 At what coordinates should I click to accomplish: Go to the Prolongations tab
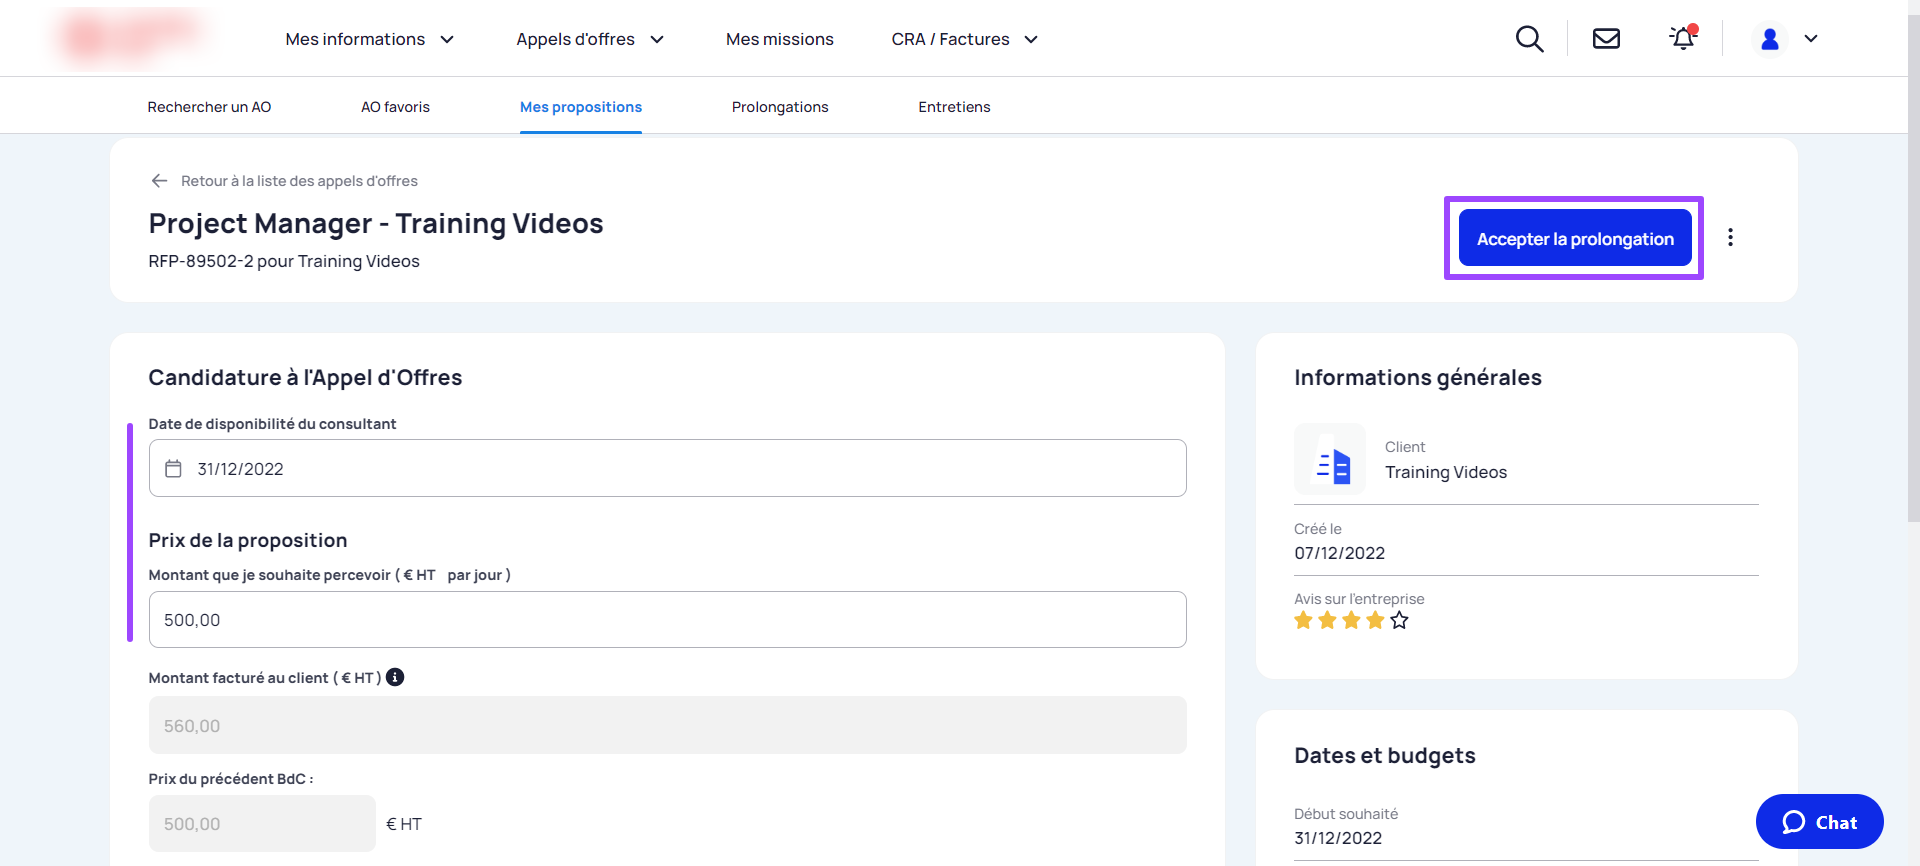780,107
